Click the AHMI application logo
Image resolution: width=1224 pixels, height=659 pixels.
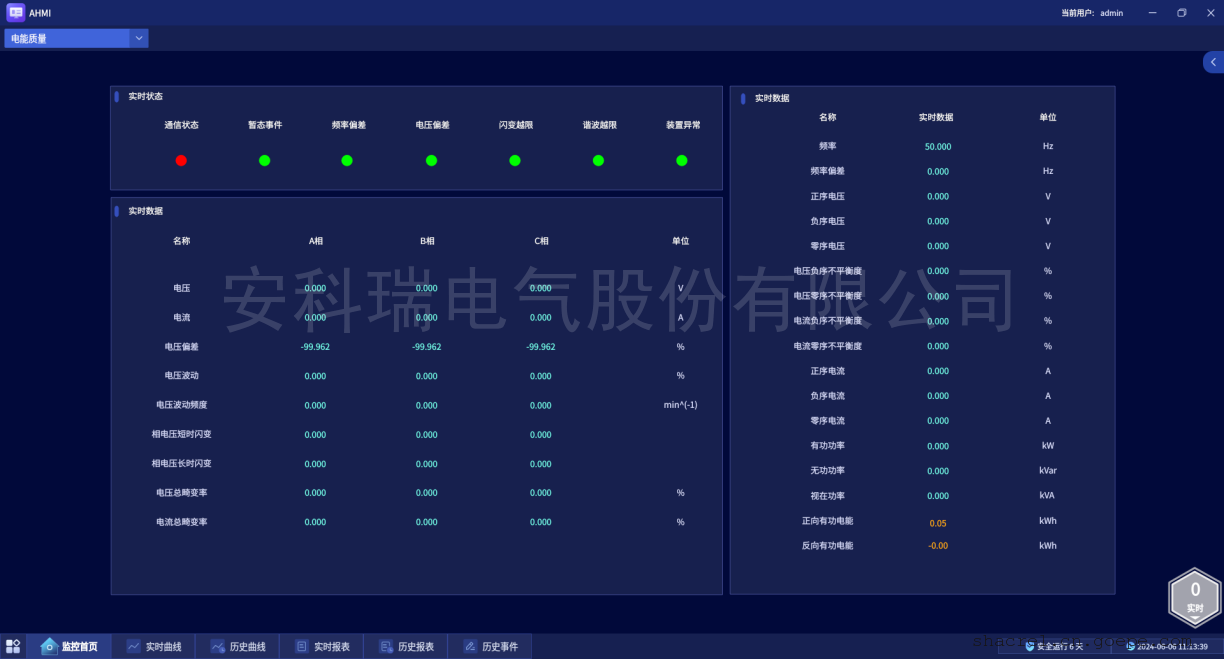[16, 13]
